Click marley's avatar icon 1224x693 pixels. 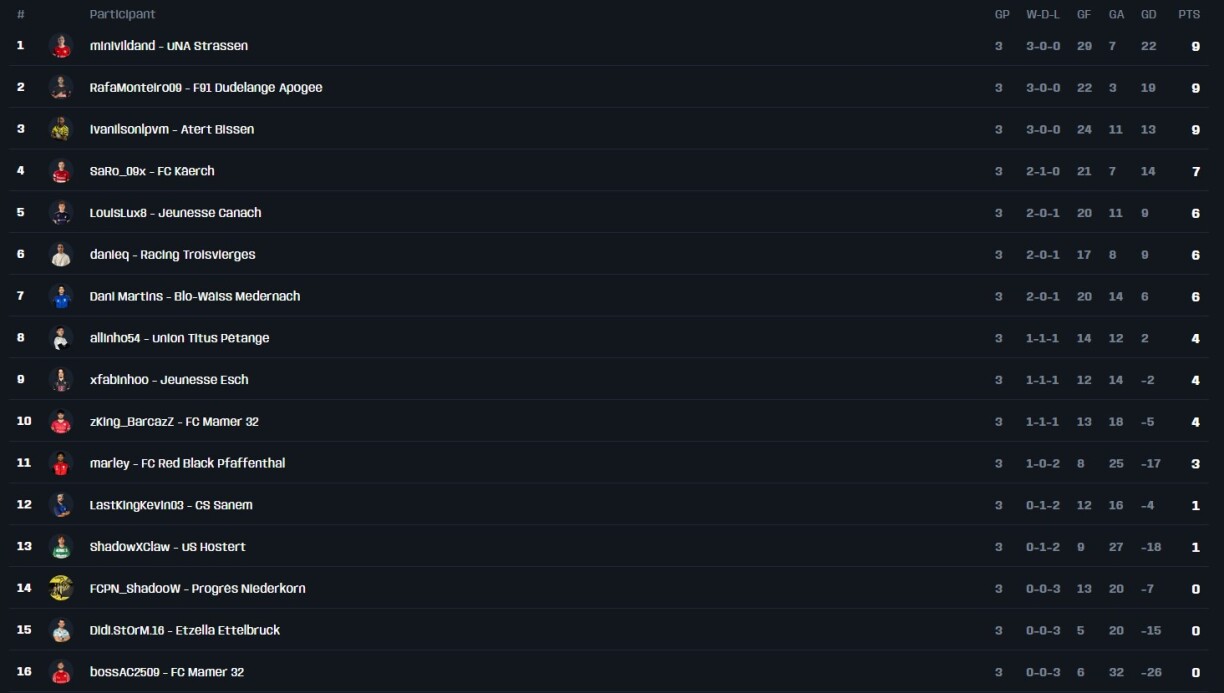pyautogui.click(x=61, y=463)
